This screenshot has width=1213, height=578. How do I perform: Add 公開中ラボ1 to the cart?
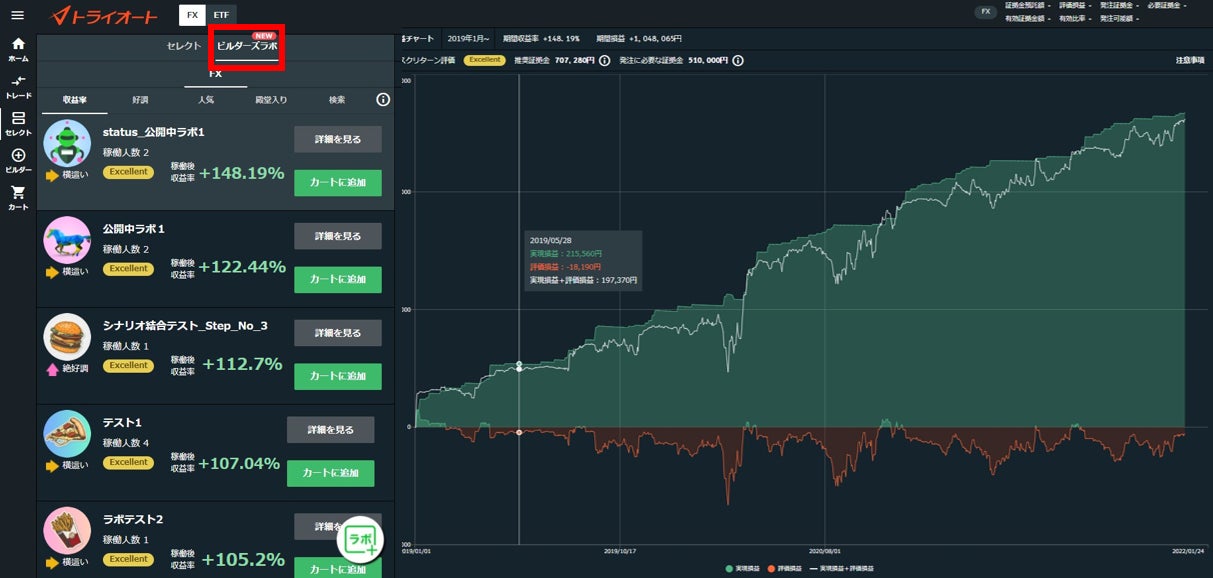337,280
